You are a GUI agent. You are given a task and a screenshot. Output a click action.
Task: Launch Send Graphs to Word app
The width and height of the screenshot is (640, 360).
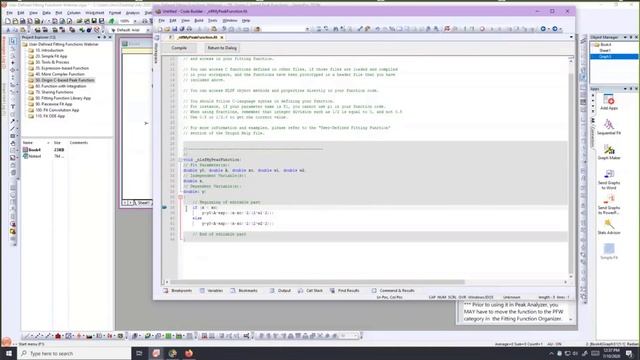point(609,179)
